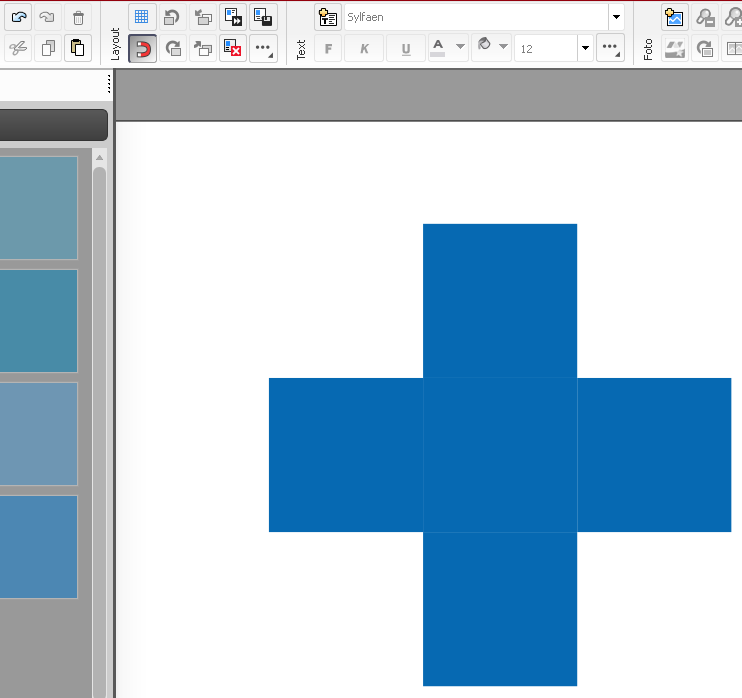
Task: Click the save layout disk icon
Action: point(263,18)
